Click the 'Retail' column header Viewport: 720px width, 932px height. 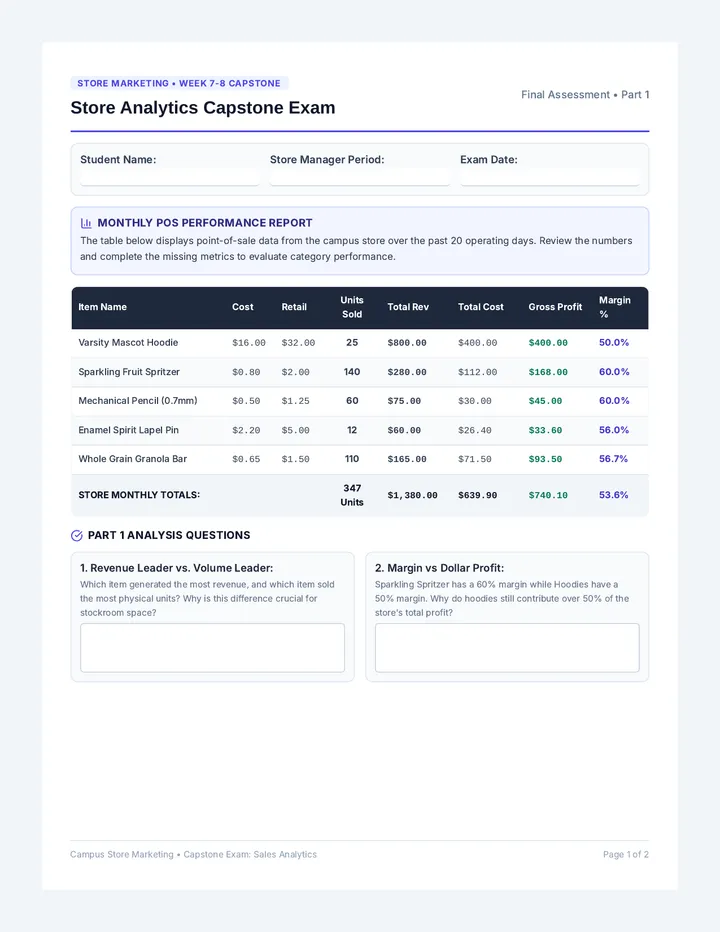click(x=294, y=307)
